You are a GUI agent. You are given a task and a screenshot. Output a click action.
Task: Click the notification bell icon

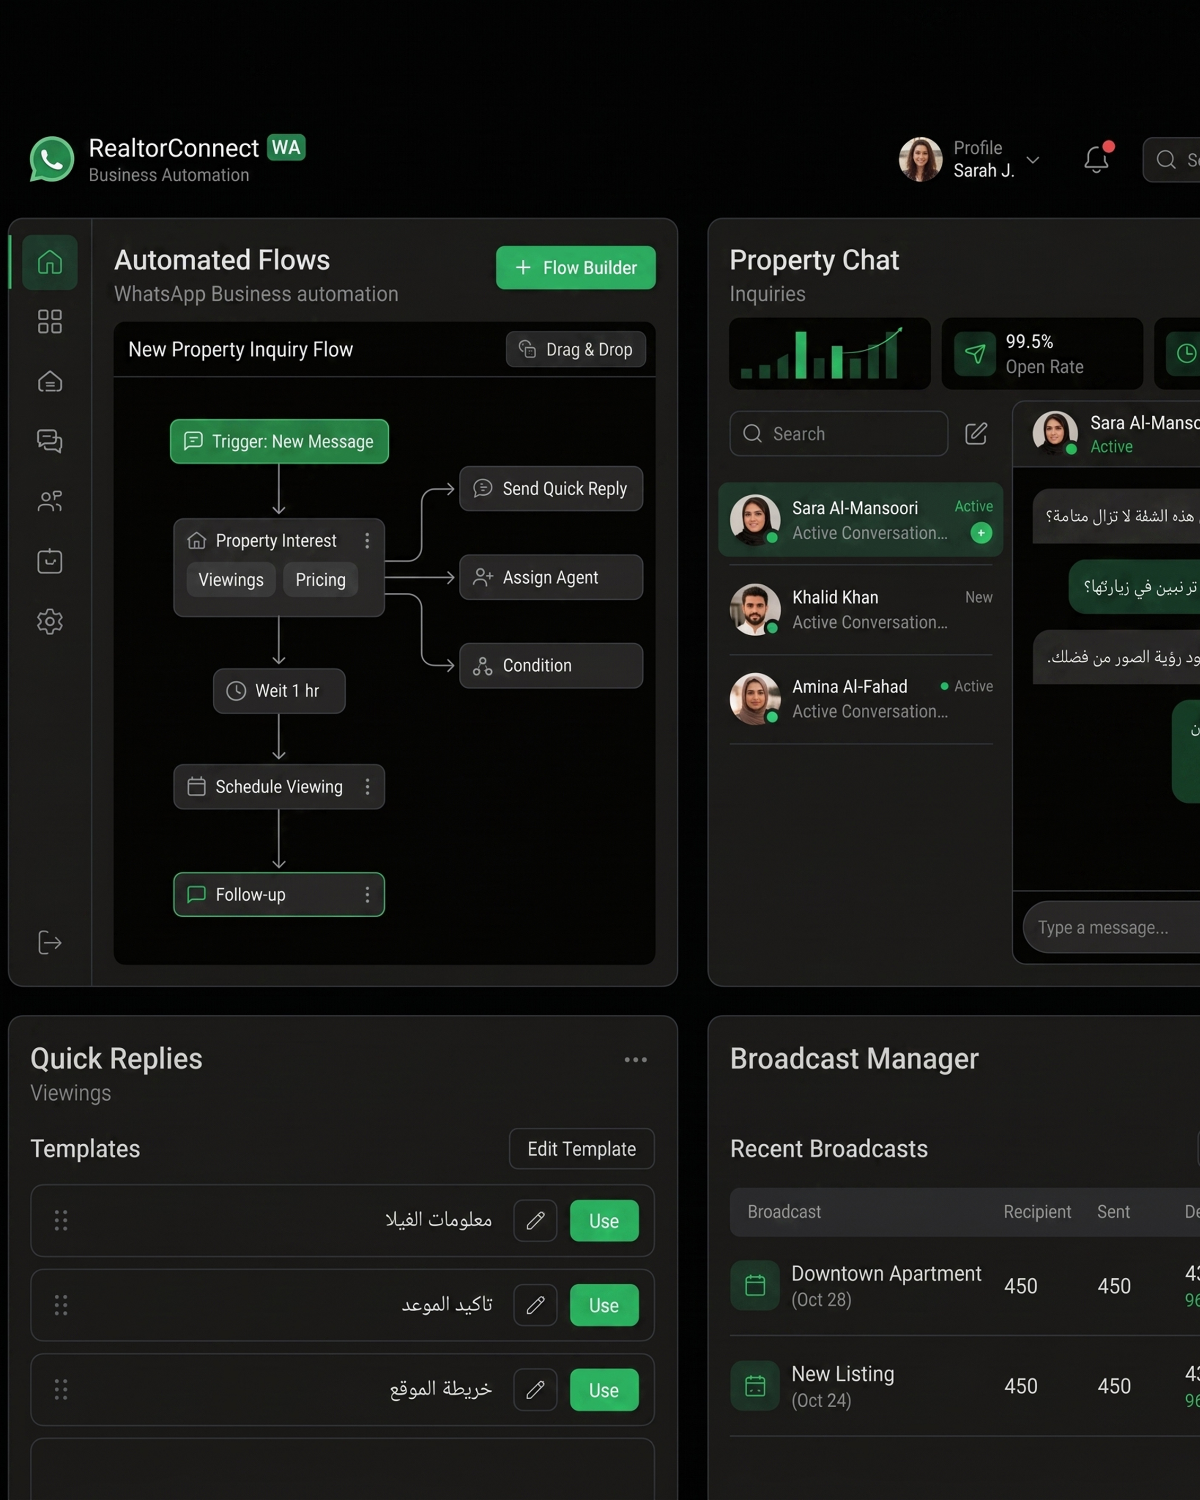tap(1097, 159)
